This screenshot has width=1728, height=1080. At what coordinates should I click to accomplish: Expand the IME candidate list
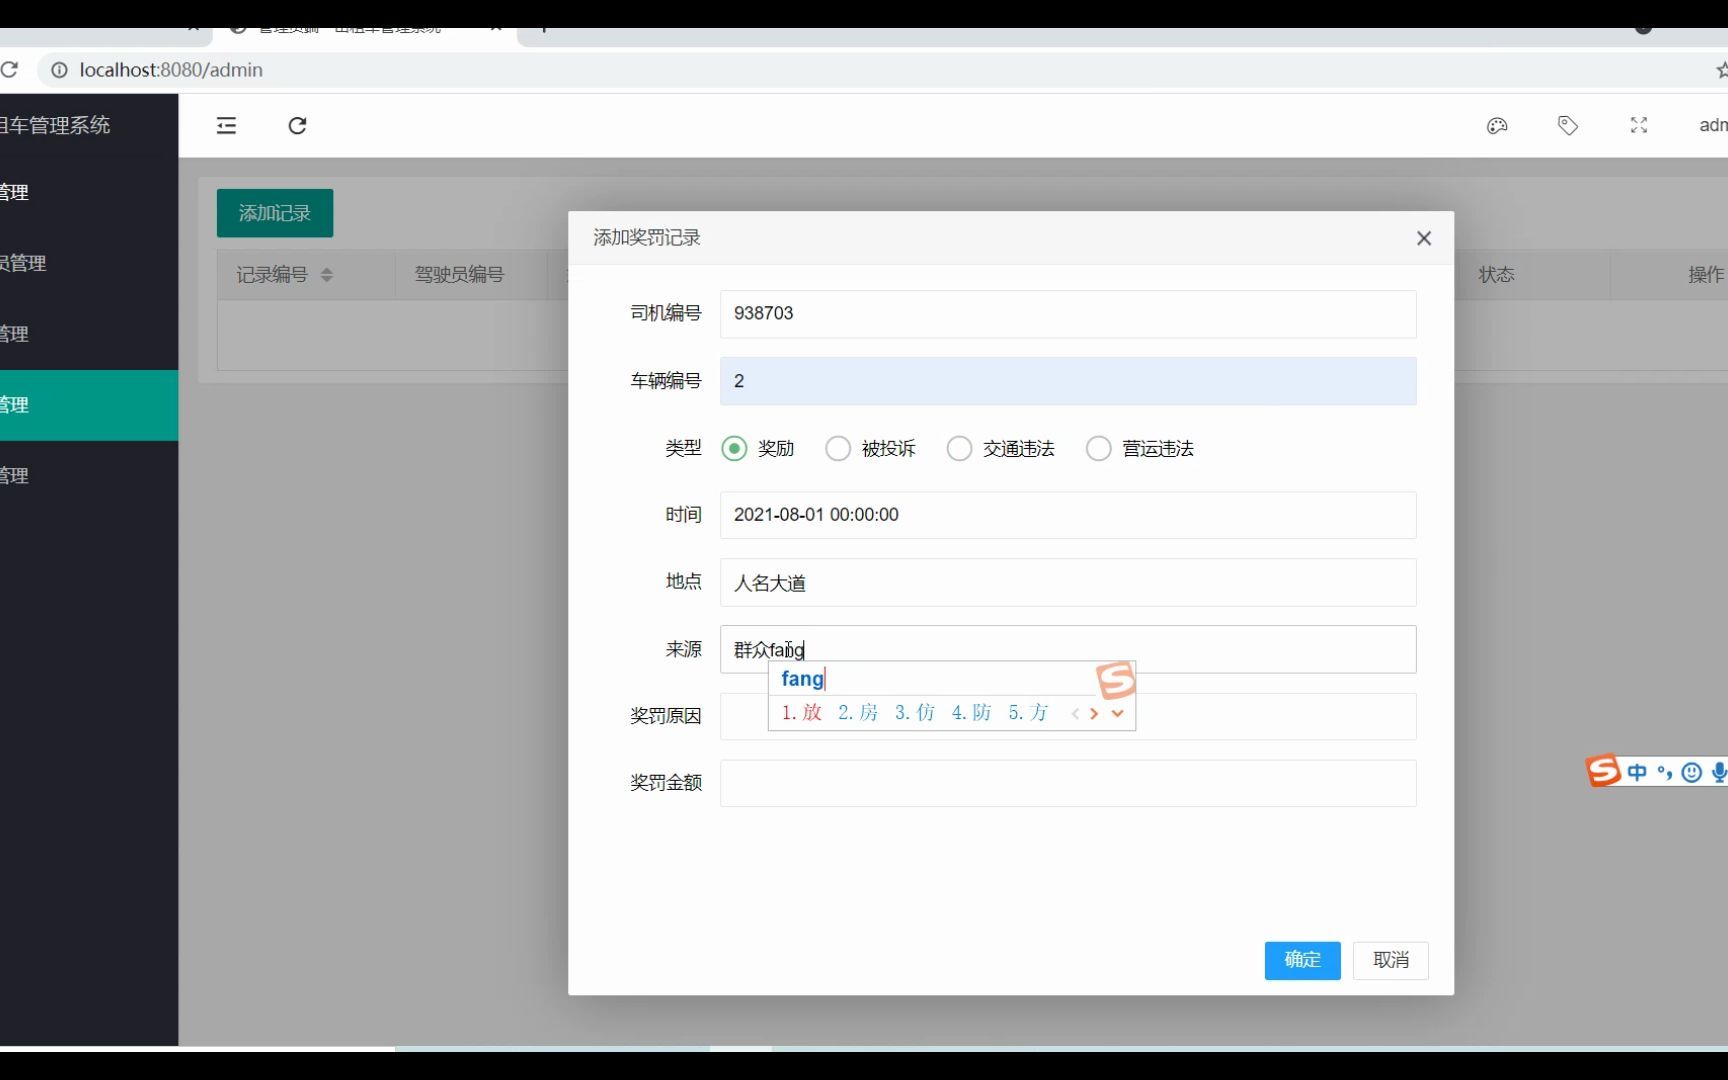pos(1118,713)
